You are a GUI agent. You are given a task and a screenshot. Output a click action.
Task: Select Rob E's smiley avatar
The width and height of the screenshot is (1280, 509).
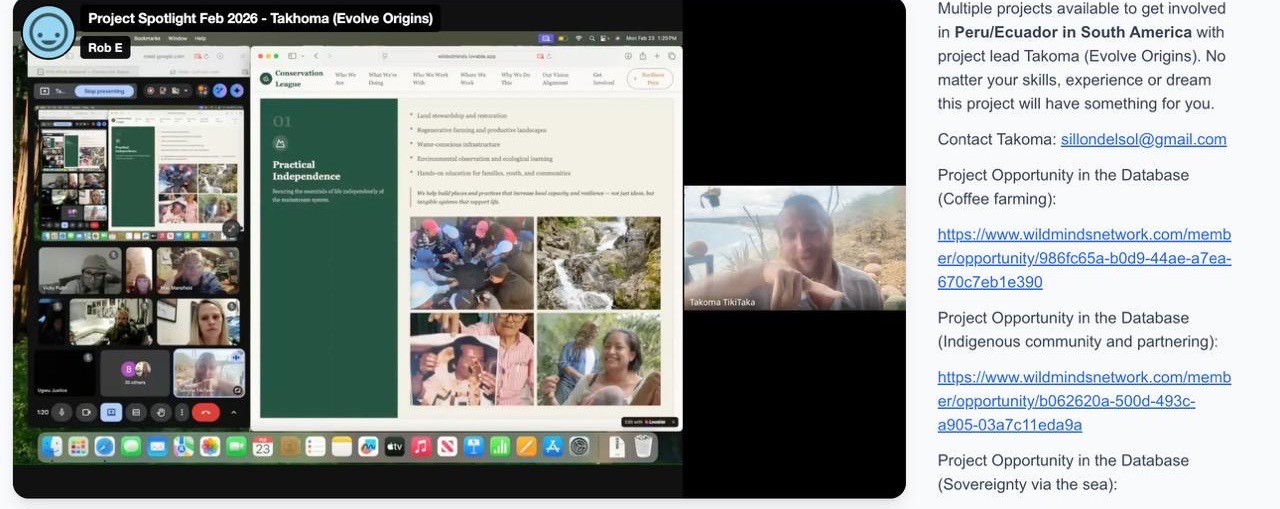(48, 32)
